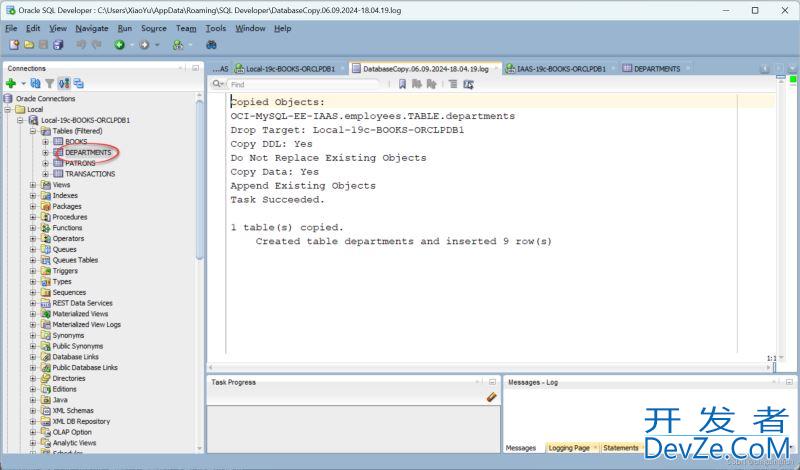Screen dimensions: 800x470
Task: Open the File menu
Action: pyautogui.click(x=11, y=28)
